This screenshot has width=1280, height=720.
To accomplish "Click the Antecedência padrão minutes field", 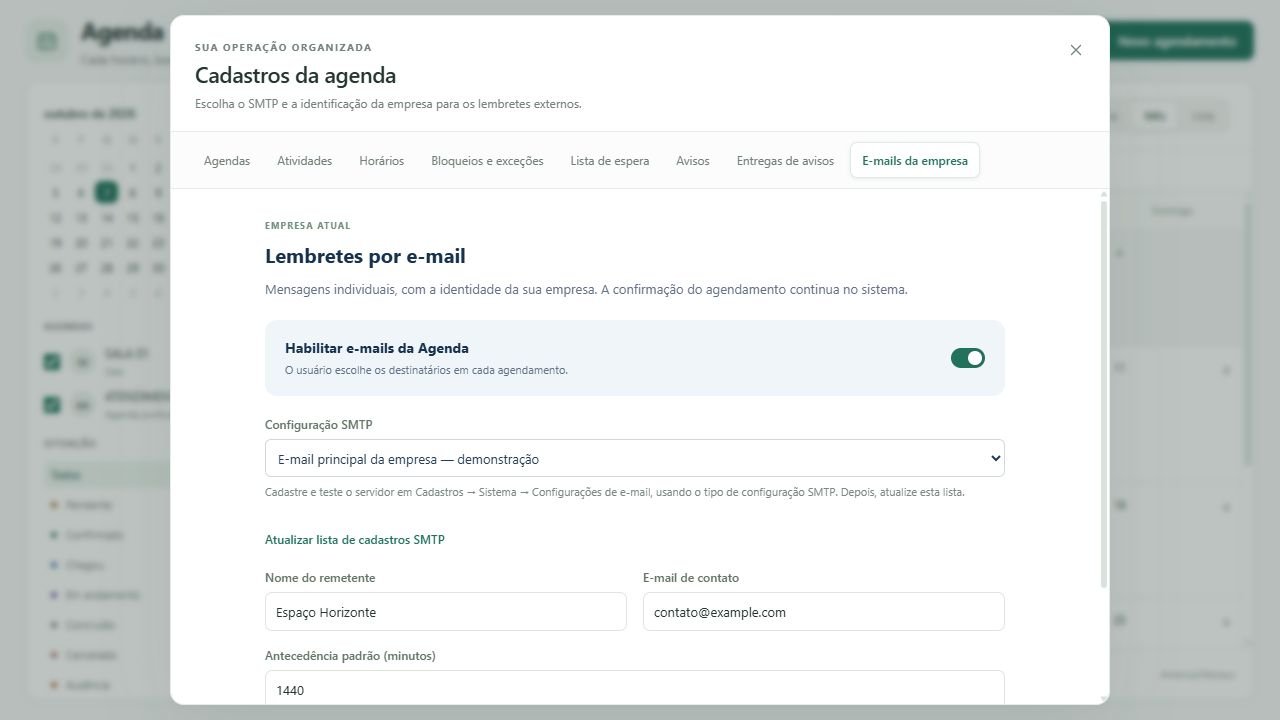I will click(x=635, y=688).
